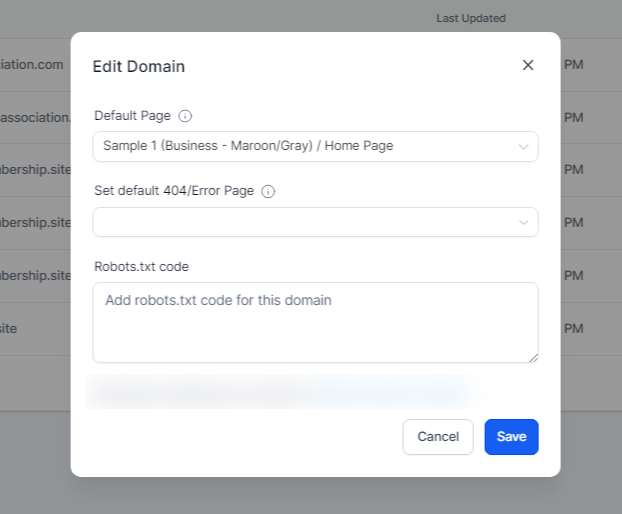Click info icon beside Default Page
Viewport: 622px width, 514px height.
pyautogui.click(x=185, y=116)
